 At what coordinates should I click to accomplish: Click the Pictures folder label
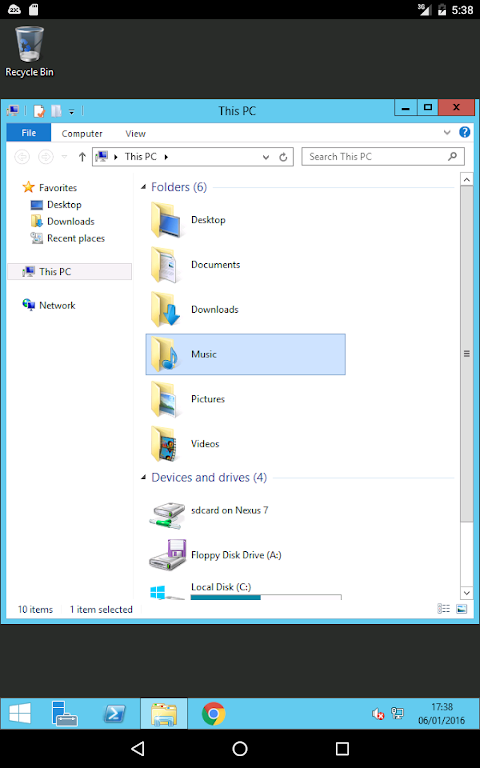click(x=208, y=399)
